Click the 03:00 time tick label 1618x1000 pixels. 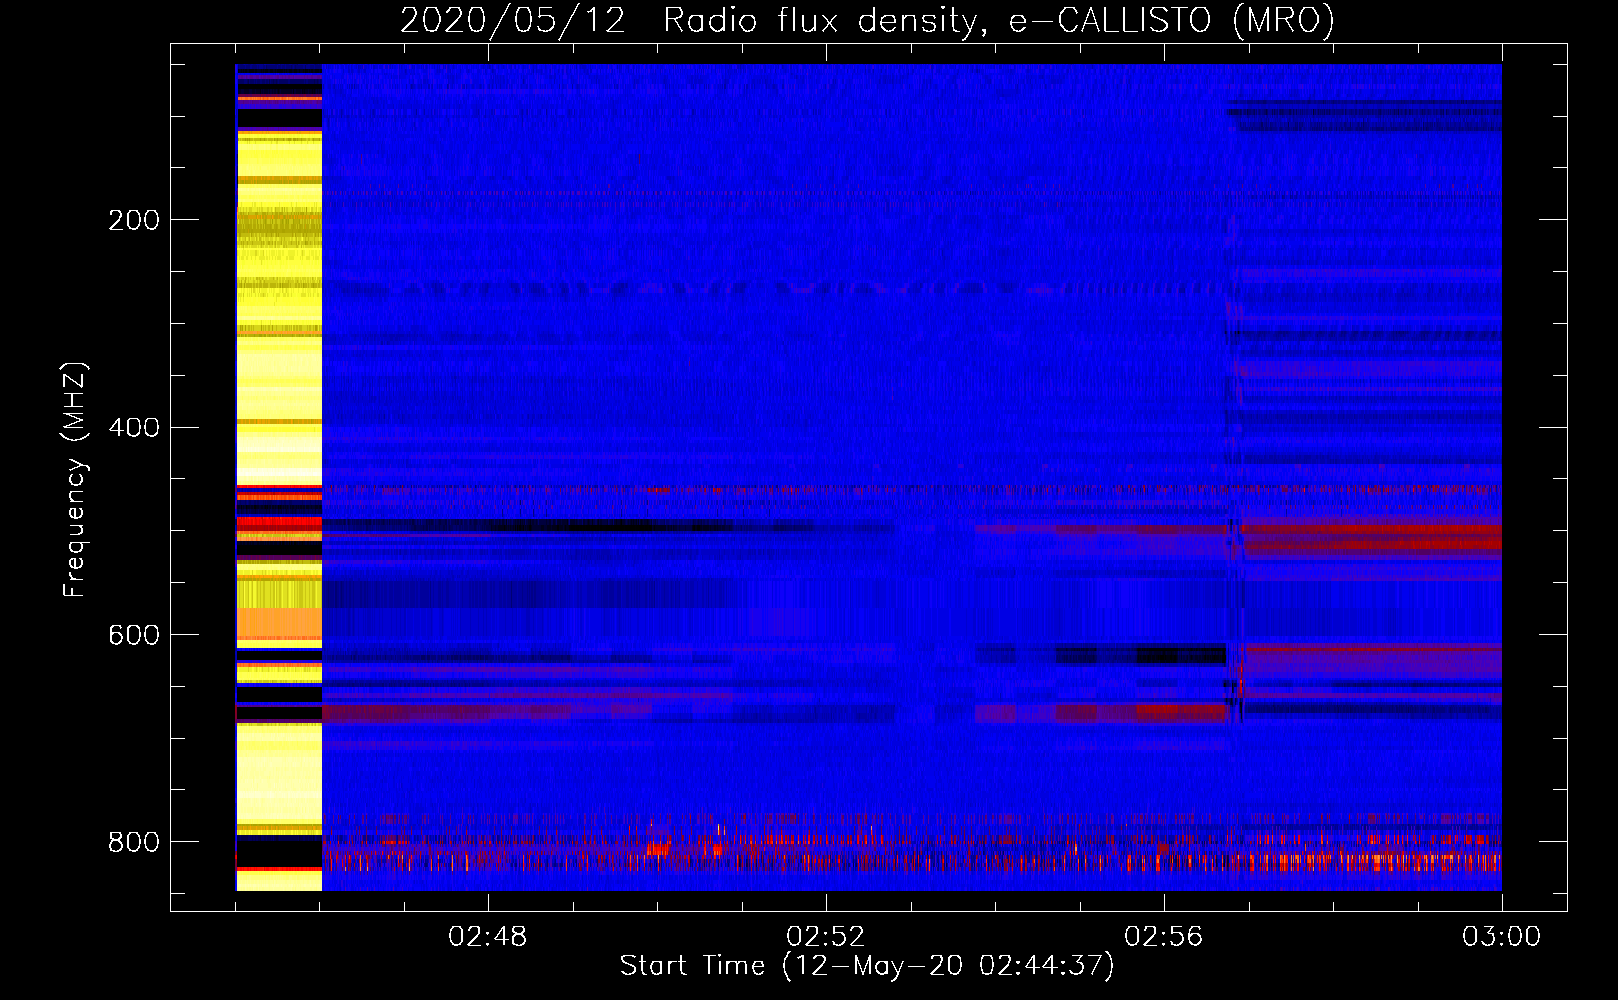(1502, 937)
